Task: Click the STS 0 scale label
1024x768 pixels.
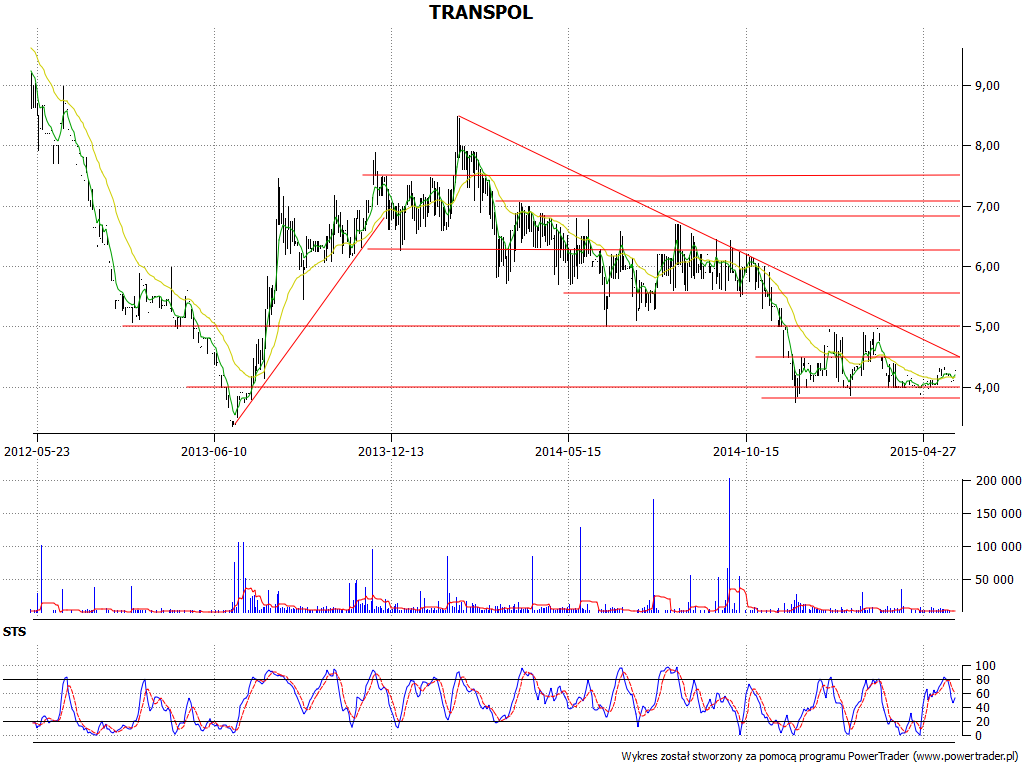Action: 978,735
